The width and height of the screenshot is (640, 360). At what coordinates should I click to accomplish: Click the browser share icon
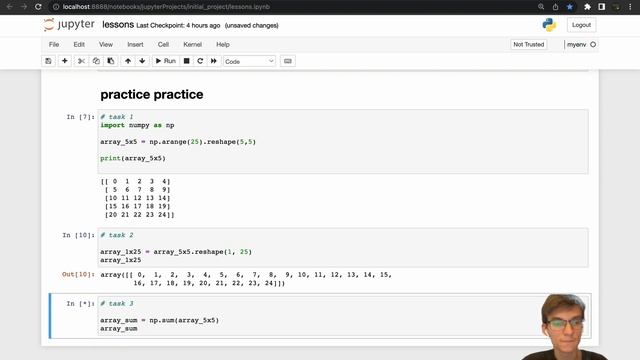[556, 7]
